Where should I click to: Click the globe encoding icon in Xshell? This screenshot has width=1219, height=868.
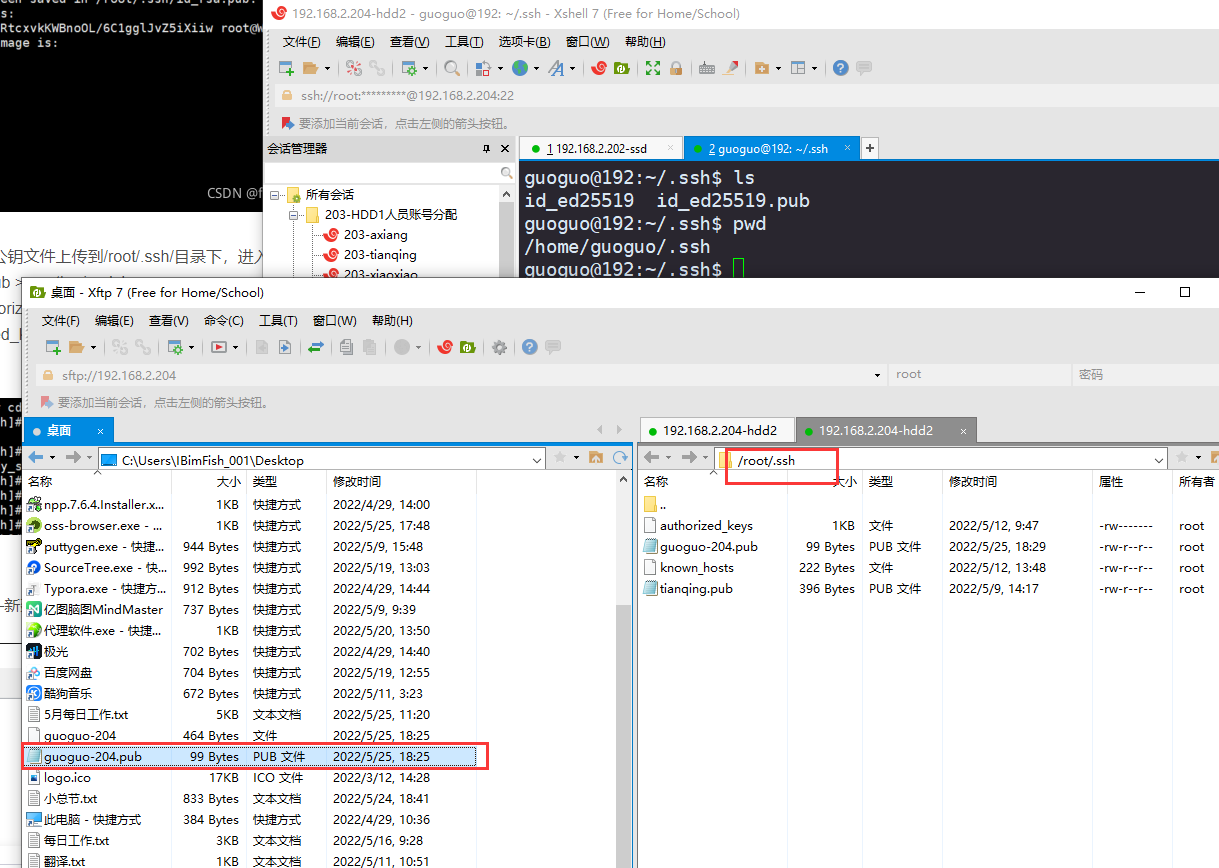[x=520, y=68]
